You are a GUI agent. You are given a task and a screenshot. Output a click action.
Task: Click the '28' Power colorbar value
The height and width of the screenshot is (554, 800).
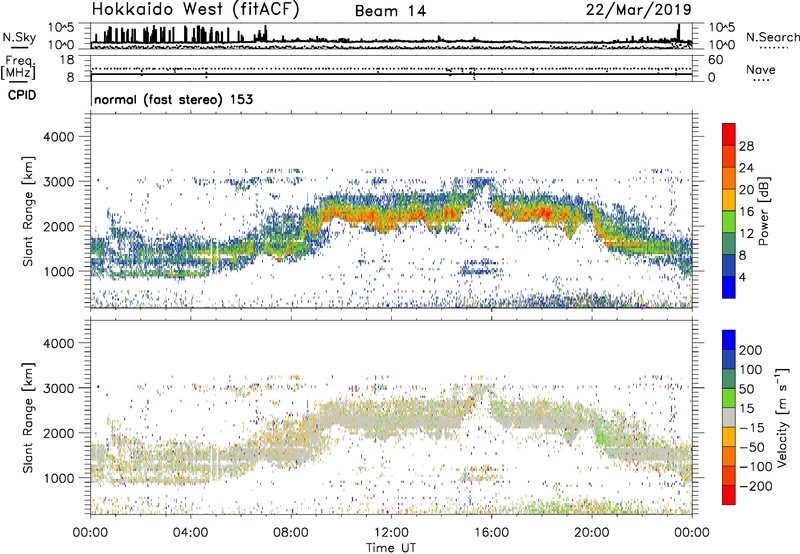point(746,146)
